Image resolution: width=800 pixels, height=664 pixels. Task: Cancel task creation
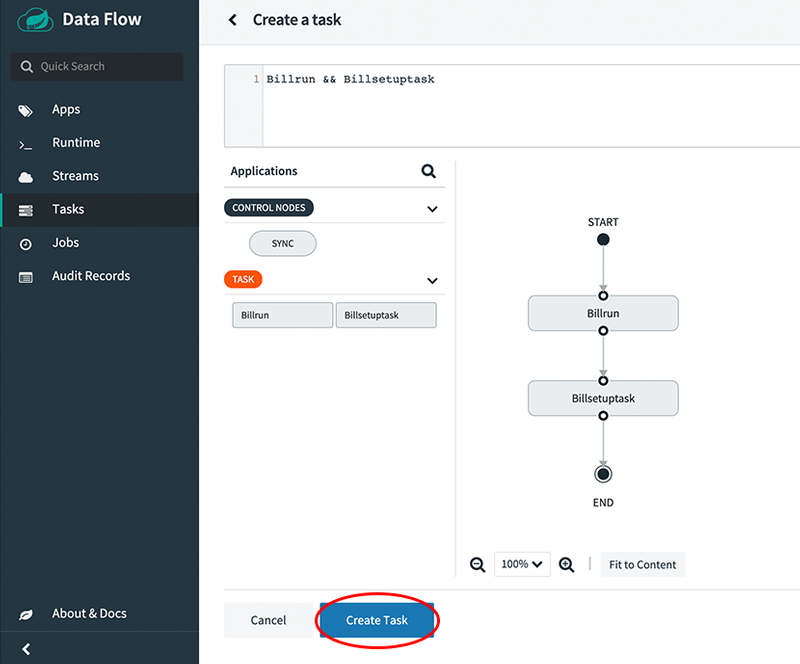[268, 620]
